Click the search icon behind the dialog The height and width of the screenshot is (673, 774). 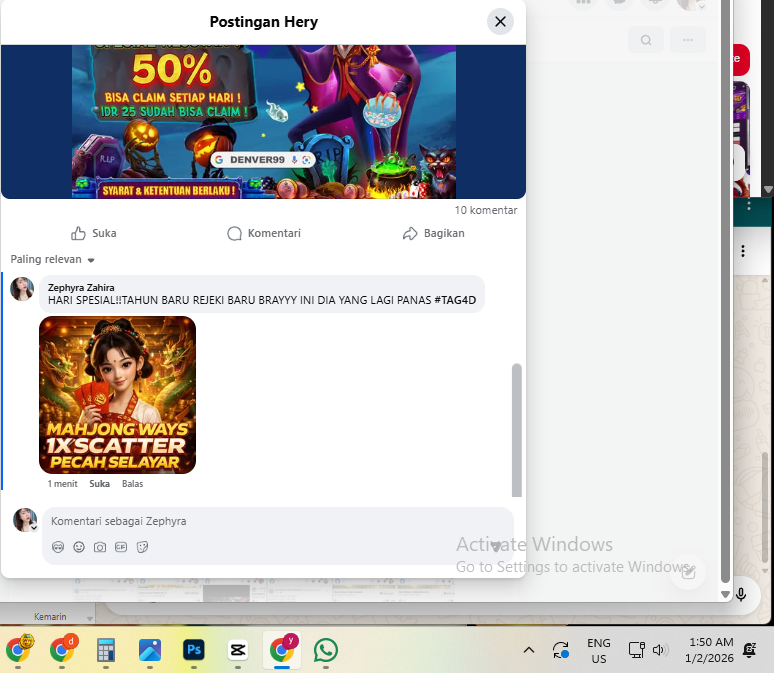click(646, 40)
